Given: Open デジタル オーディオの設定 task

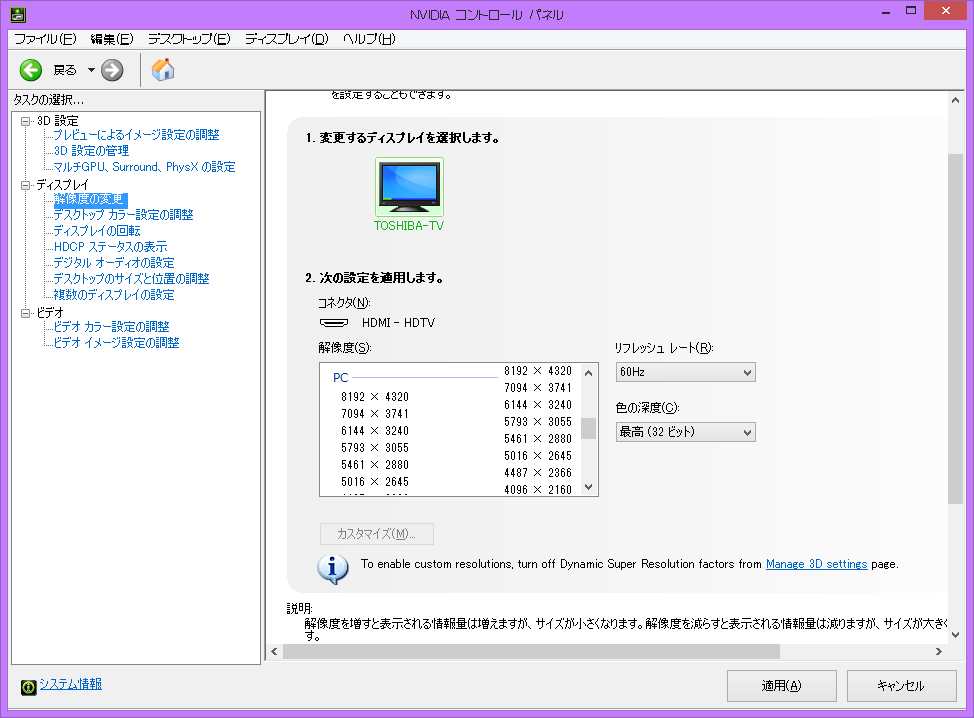Looking at the screenshot, I should [x=114, y=263].
